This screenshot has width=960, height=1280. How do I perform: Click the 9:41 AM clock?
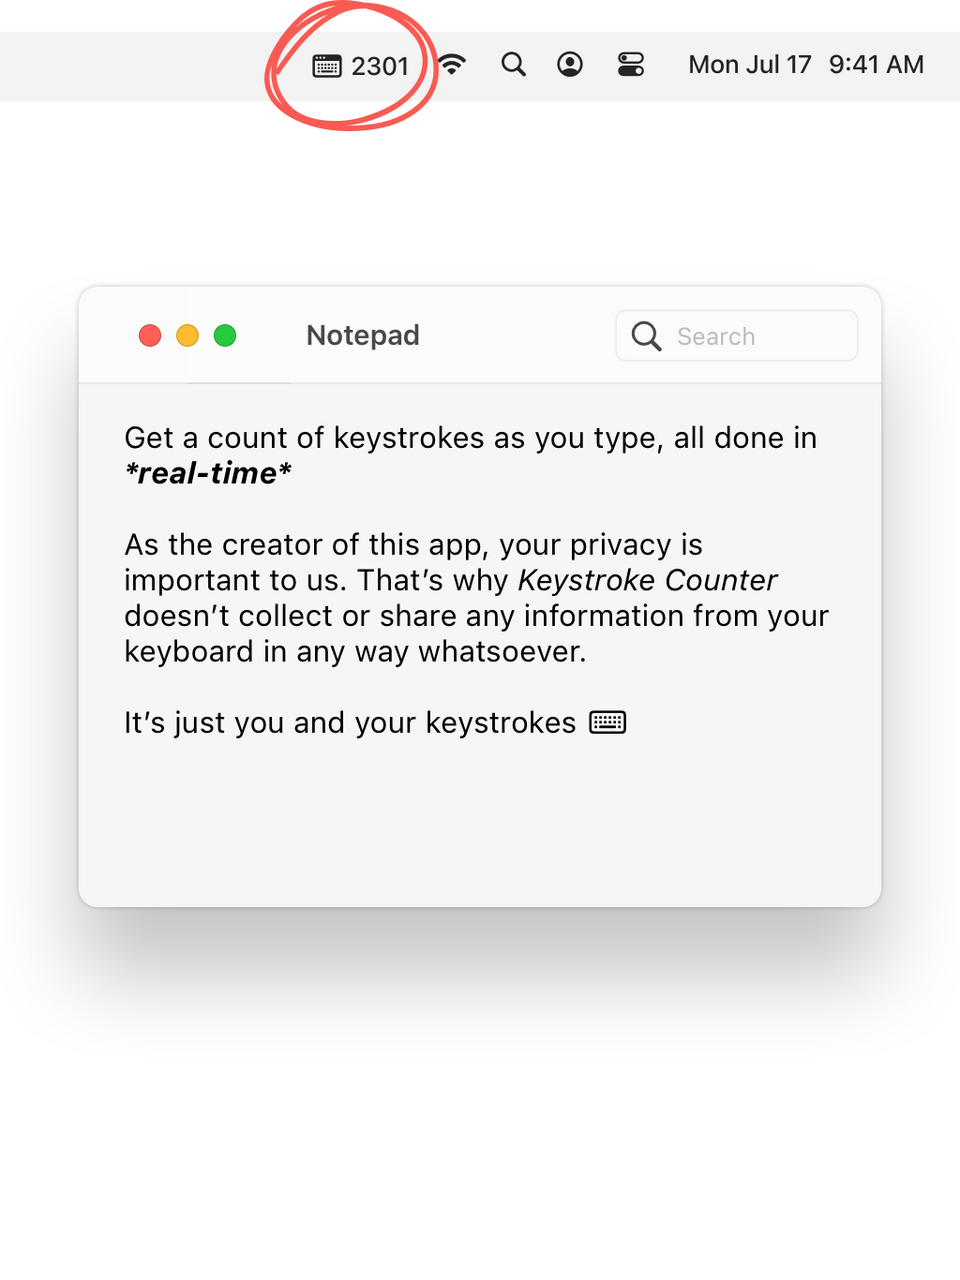point(876,65)
